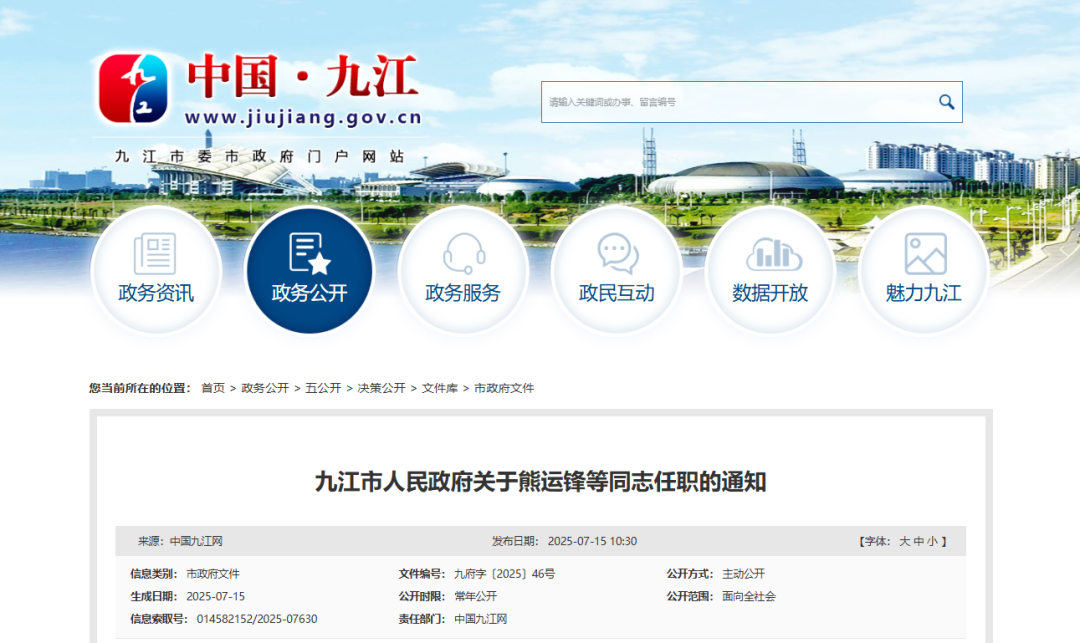Screen dimensions: 1080x643
Task: Click the search magnifier icon
Action: 946,102
